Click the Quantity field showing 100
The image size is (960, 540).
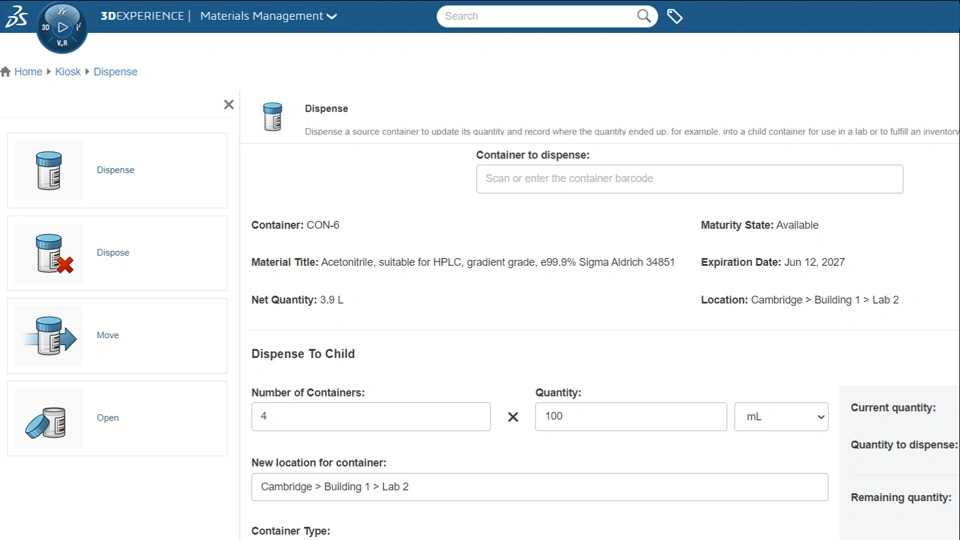coord(631,416)
